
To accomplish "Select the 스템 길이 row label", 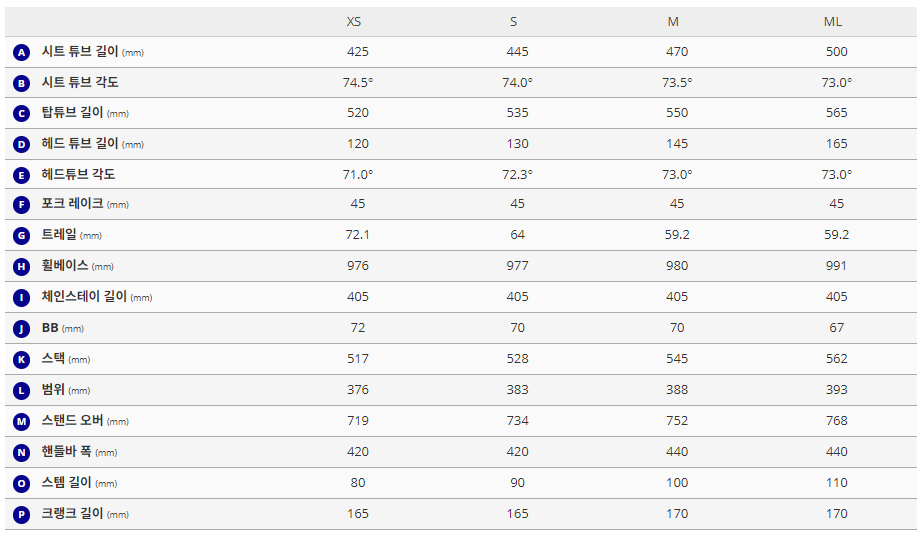I will 67,483.
